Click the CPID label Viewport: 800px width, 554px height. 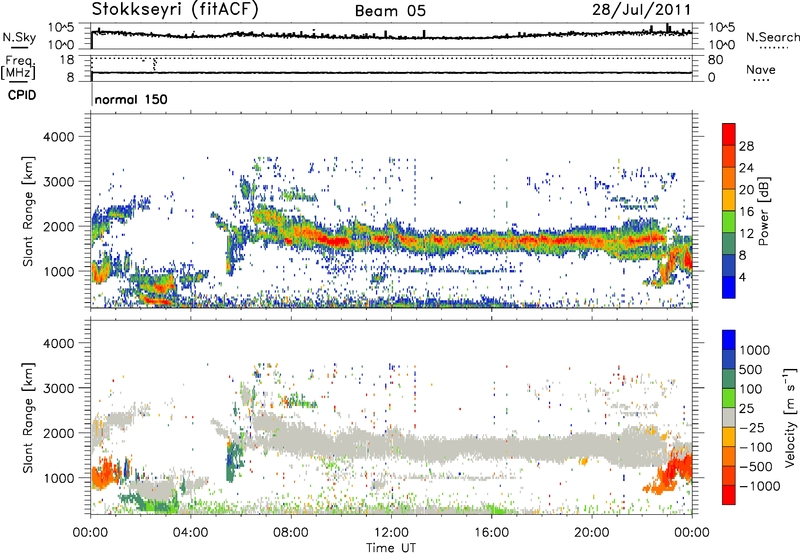coord(22,95)
